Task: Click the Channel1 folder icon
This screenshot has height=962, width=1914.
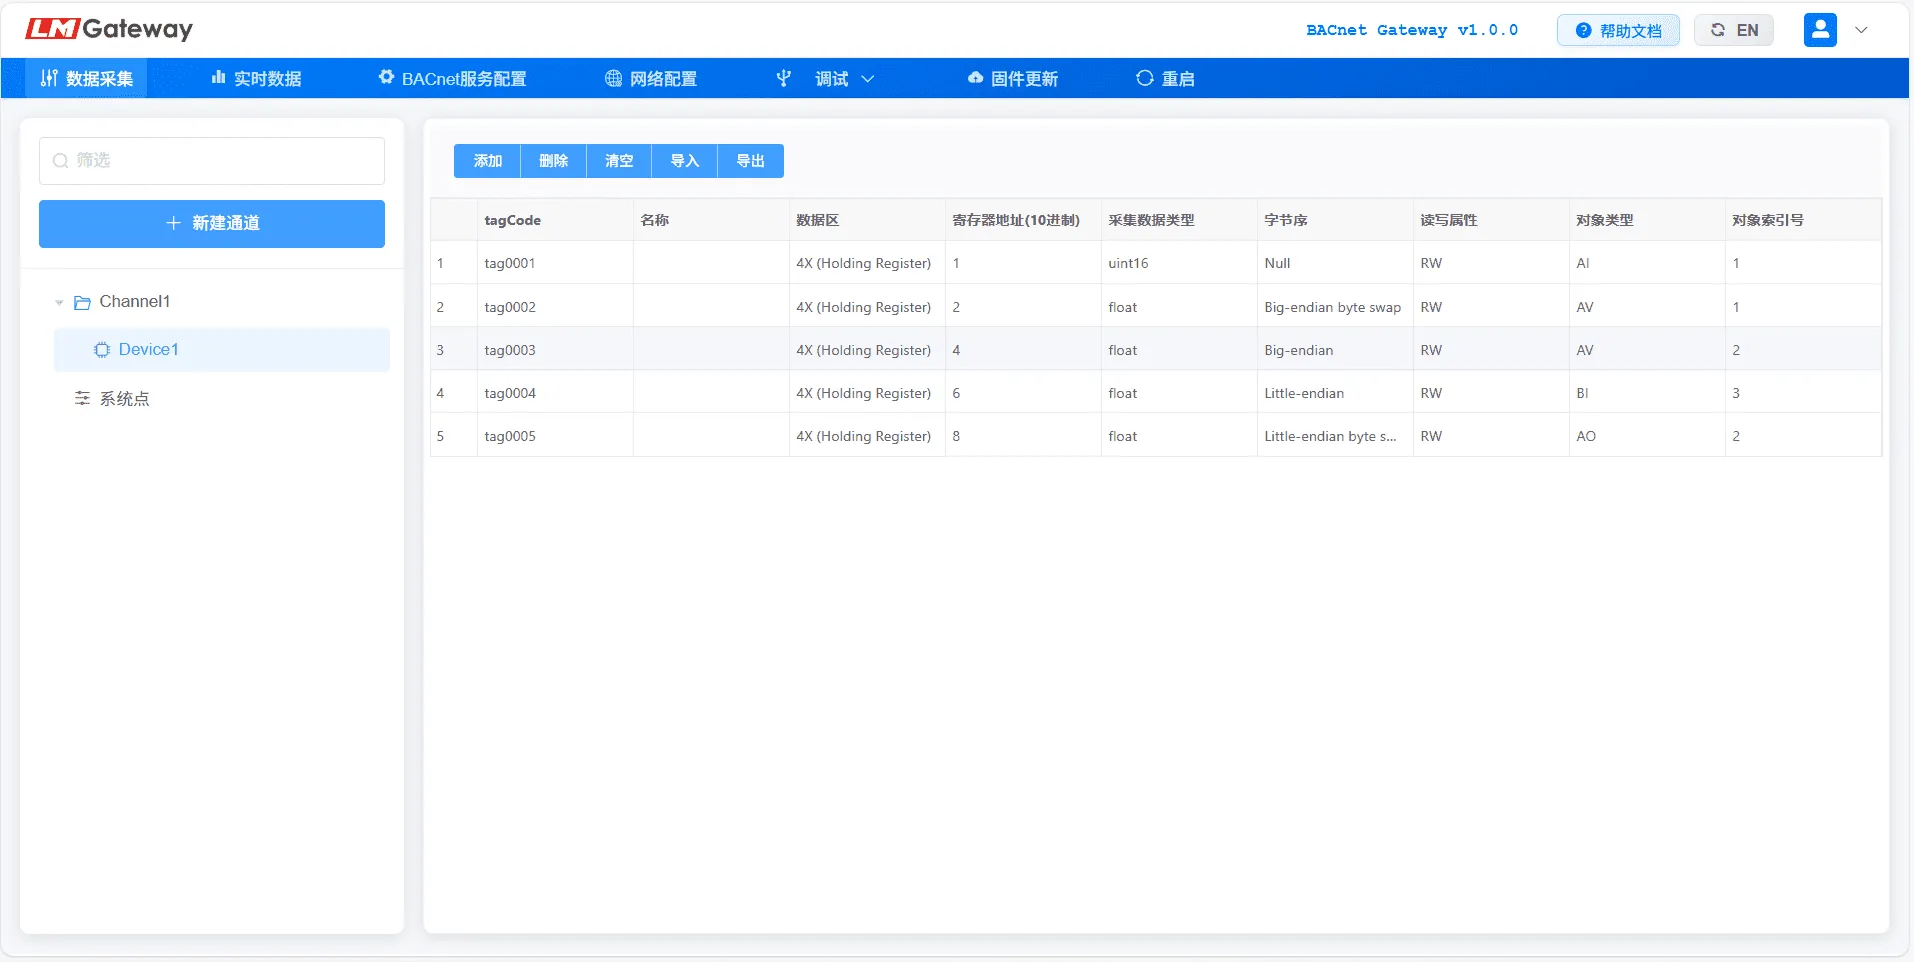Action: coord(83,302)
